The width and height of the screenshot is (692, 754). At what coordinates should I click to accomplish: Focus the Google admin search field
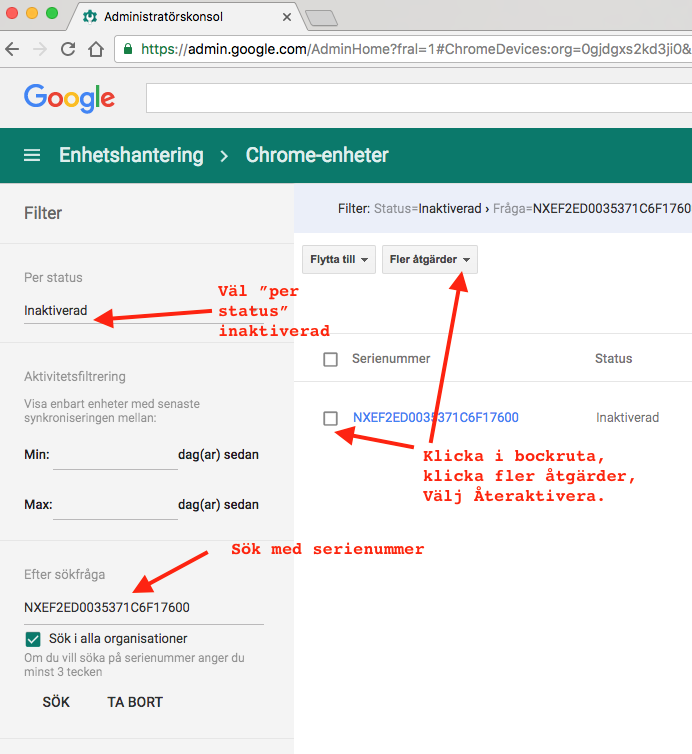(419, 98)
